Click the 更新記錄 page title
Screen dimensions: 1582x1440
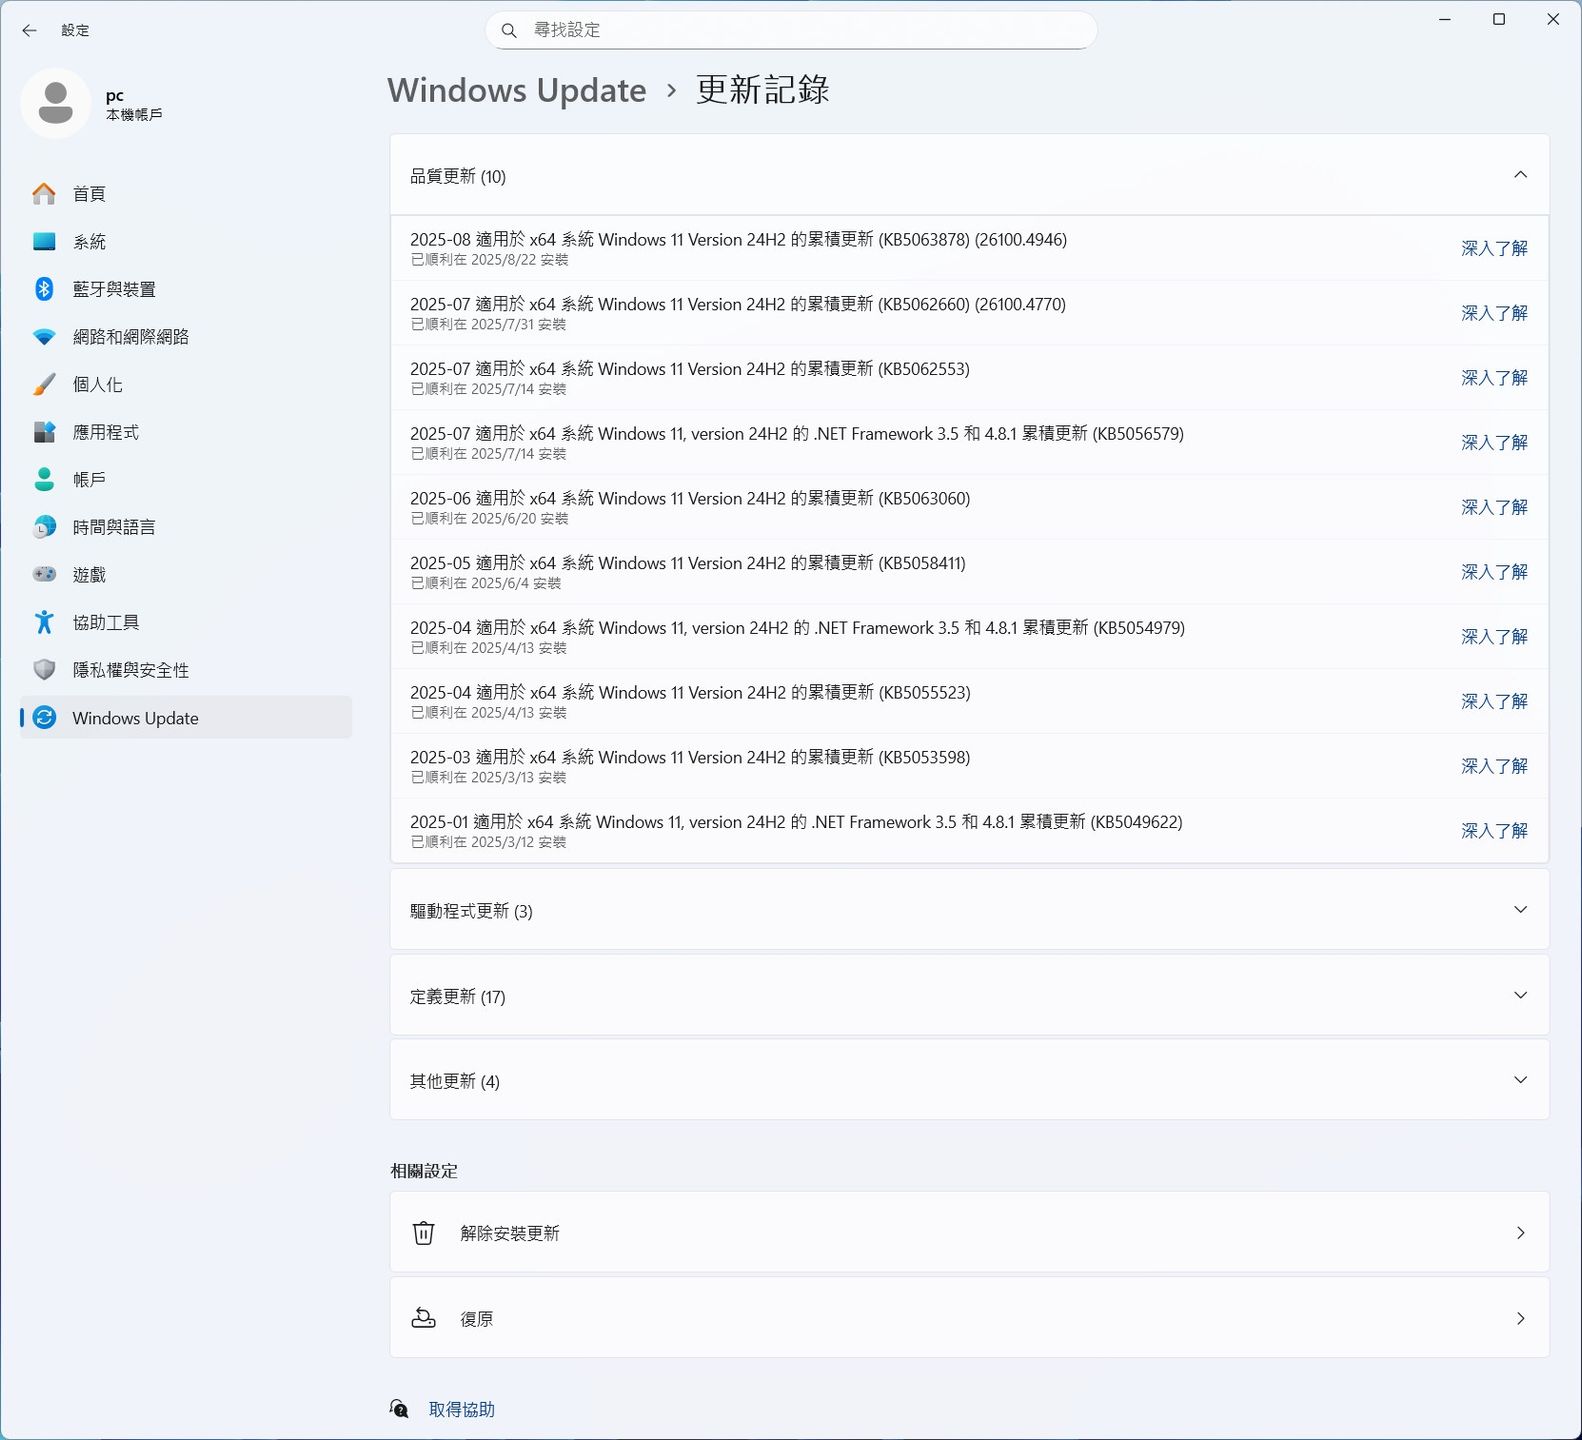coord(763,90)
